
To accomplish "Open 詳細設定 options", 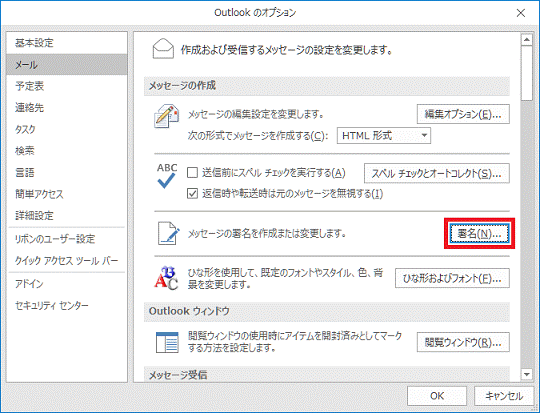I will pos(67,216).
